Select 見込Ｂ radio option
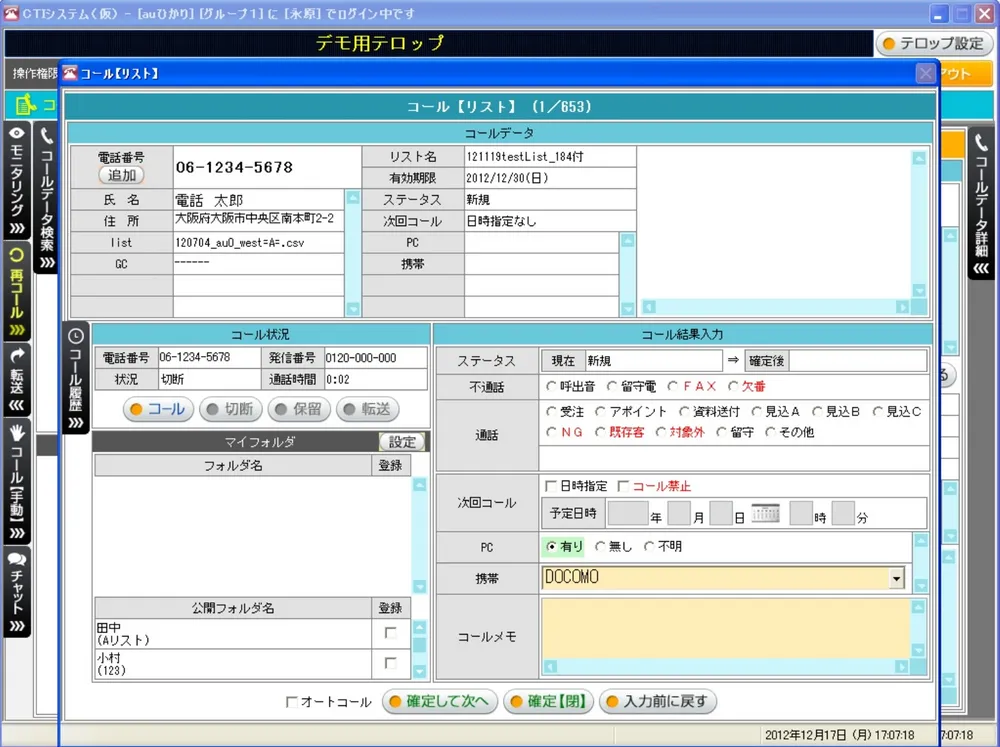Image resolution: width=1000 pixels, height=747 pixels. (x=817, y=411)
